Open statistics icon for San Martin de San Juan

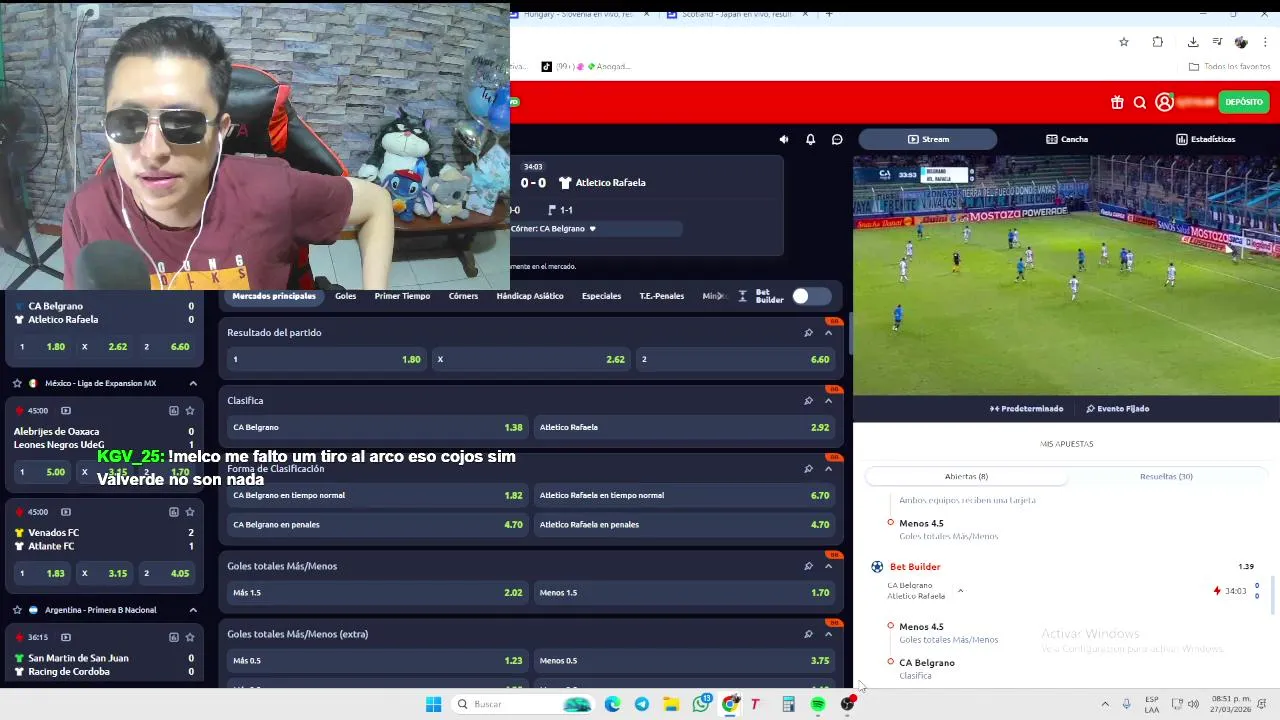point(174,637)
